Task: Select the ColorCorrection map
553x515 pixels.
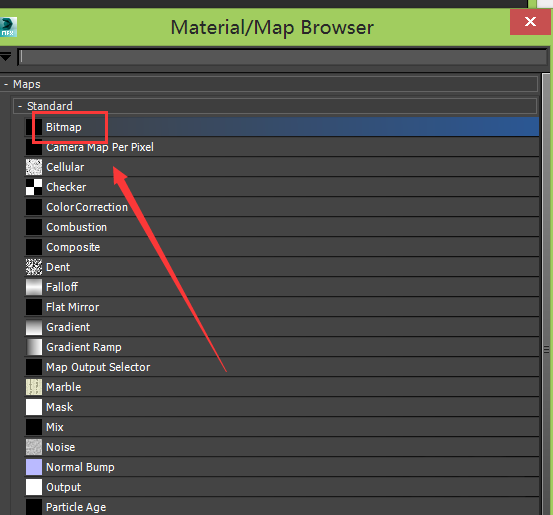Action: (282, 207)
